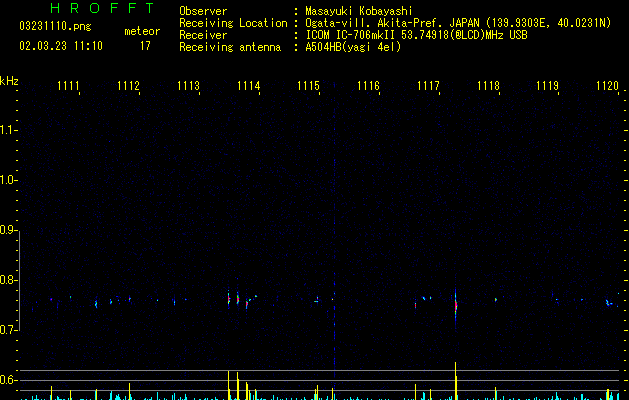Click the Observer label
Screen dimensions: 629x400
[x=203, y=11]
